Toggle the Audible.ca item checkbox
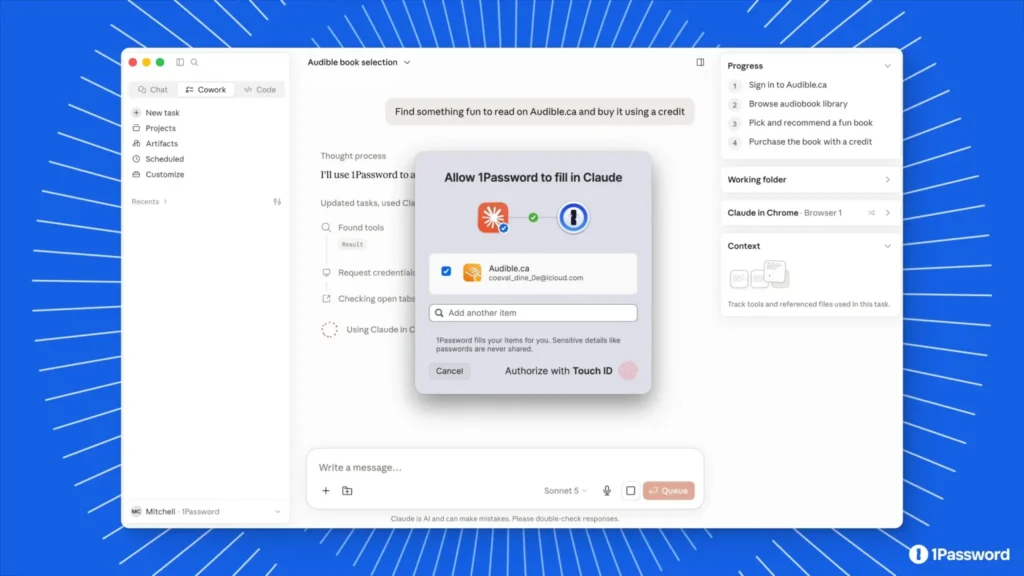The height and width of the screenshot is (576, 1024). tap(446, 271)
